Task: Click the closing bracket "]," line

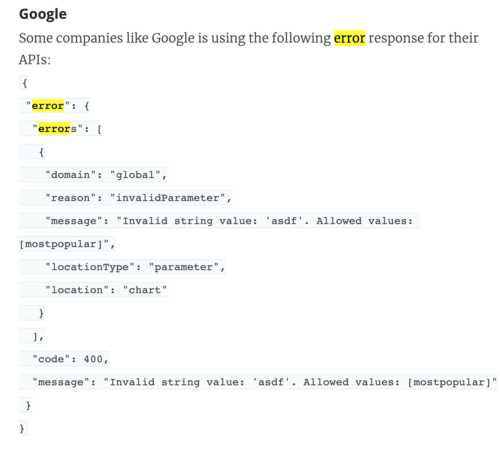Action: point(38,337)
